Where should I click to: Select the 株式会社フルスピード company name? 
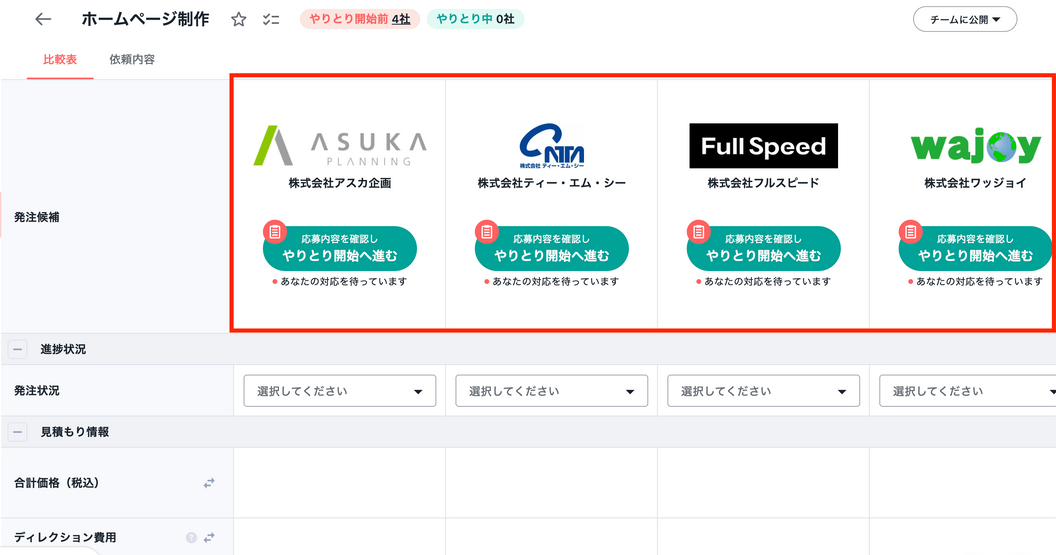tap(764, 183)
